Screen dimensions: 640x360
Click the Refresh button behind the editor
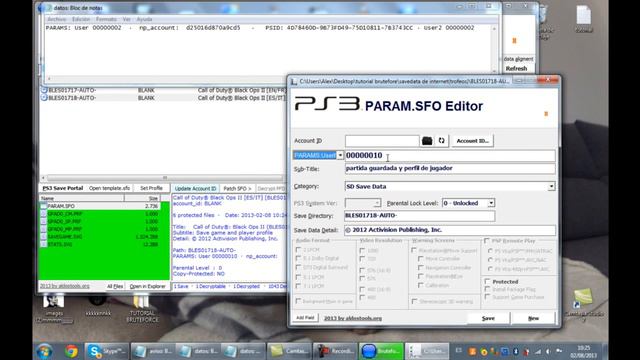pyautogui.click(x=516, y=69)
